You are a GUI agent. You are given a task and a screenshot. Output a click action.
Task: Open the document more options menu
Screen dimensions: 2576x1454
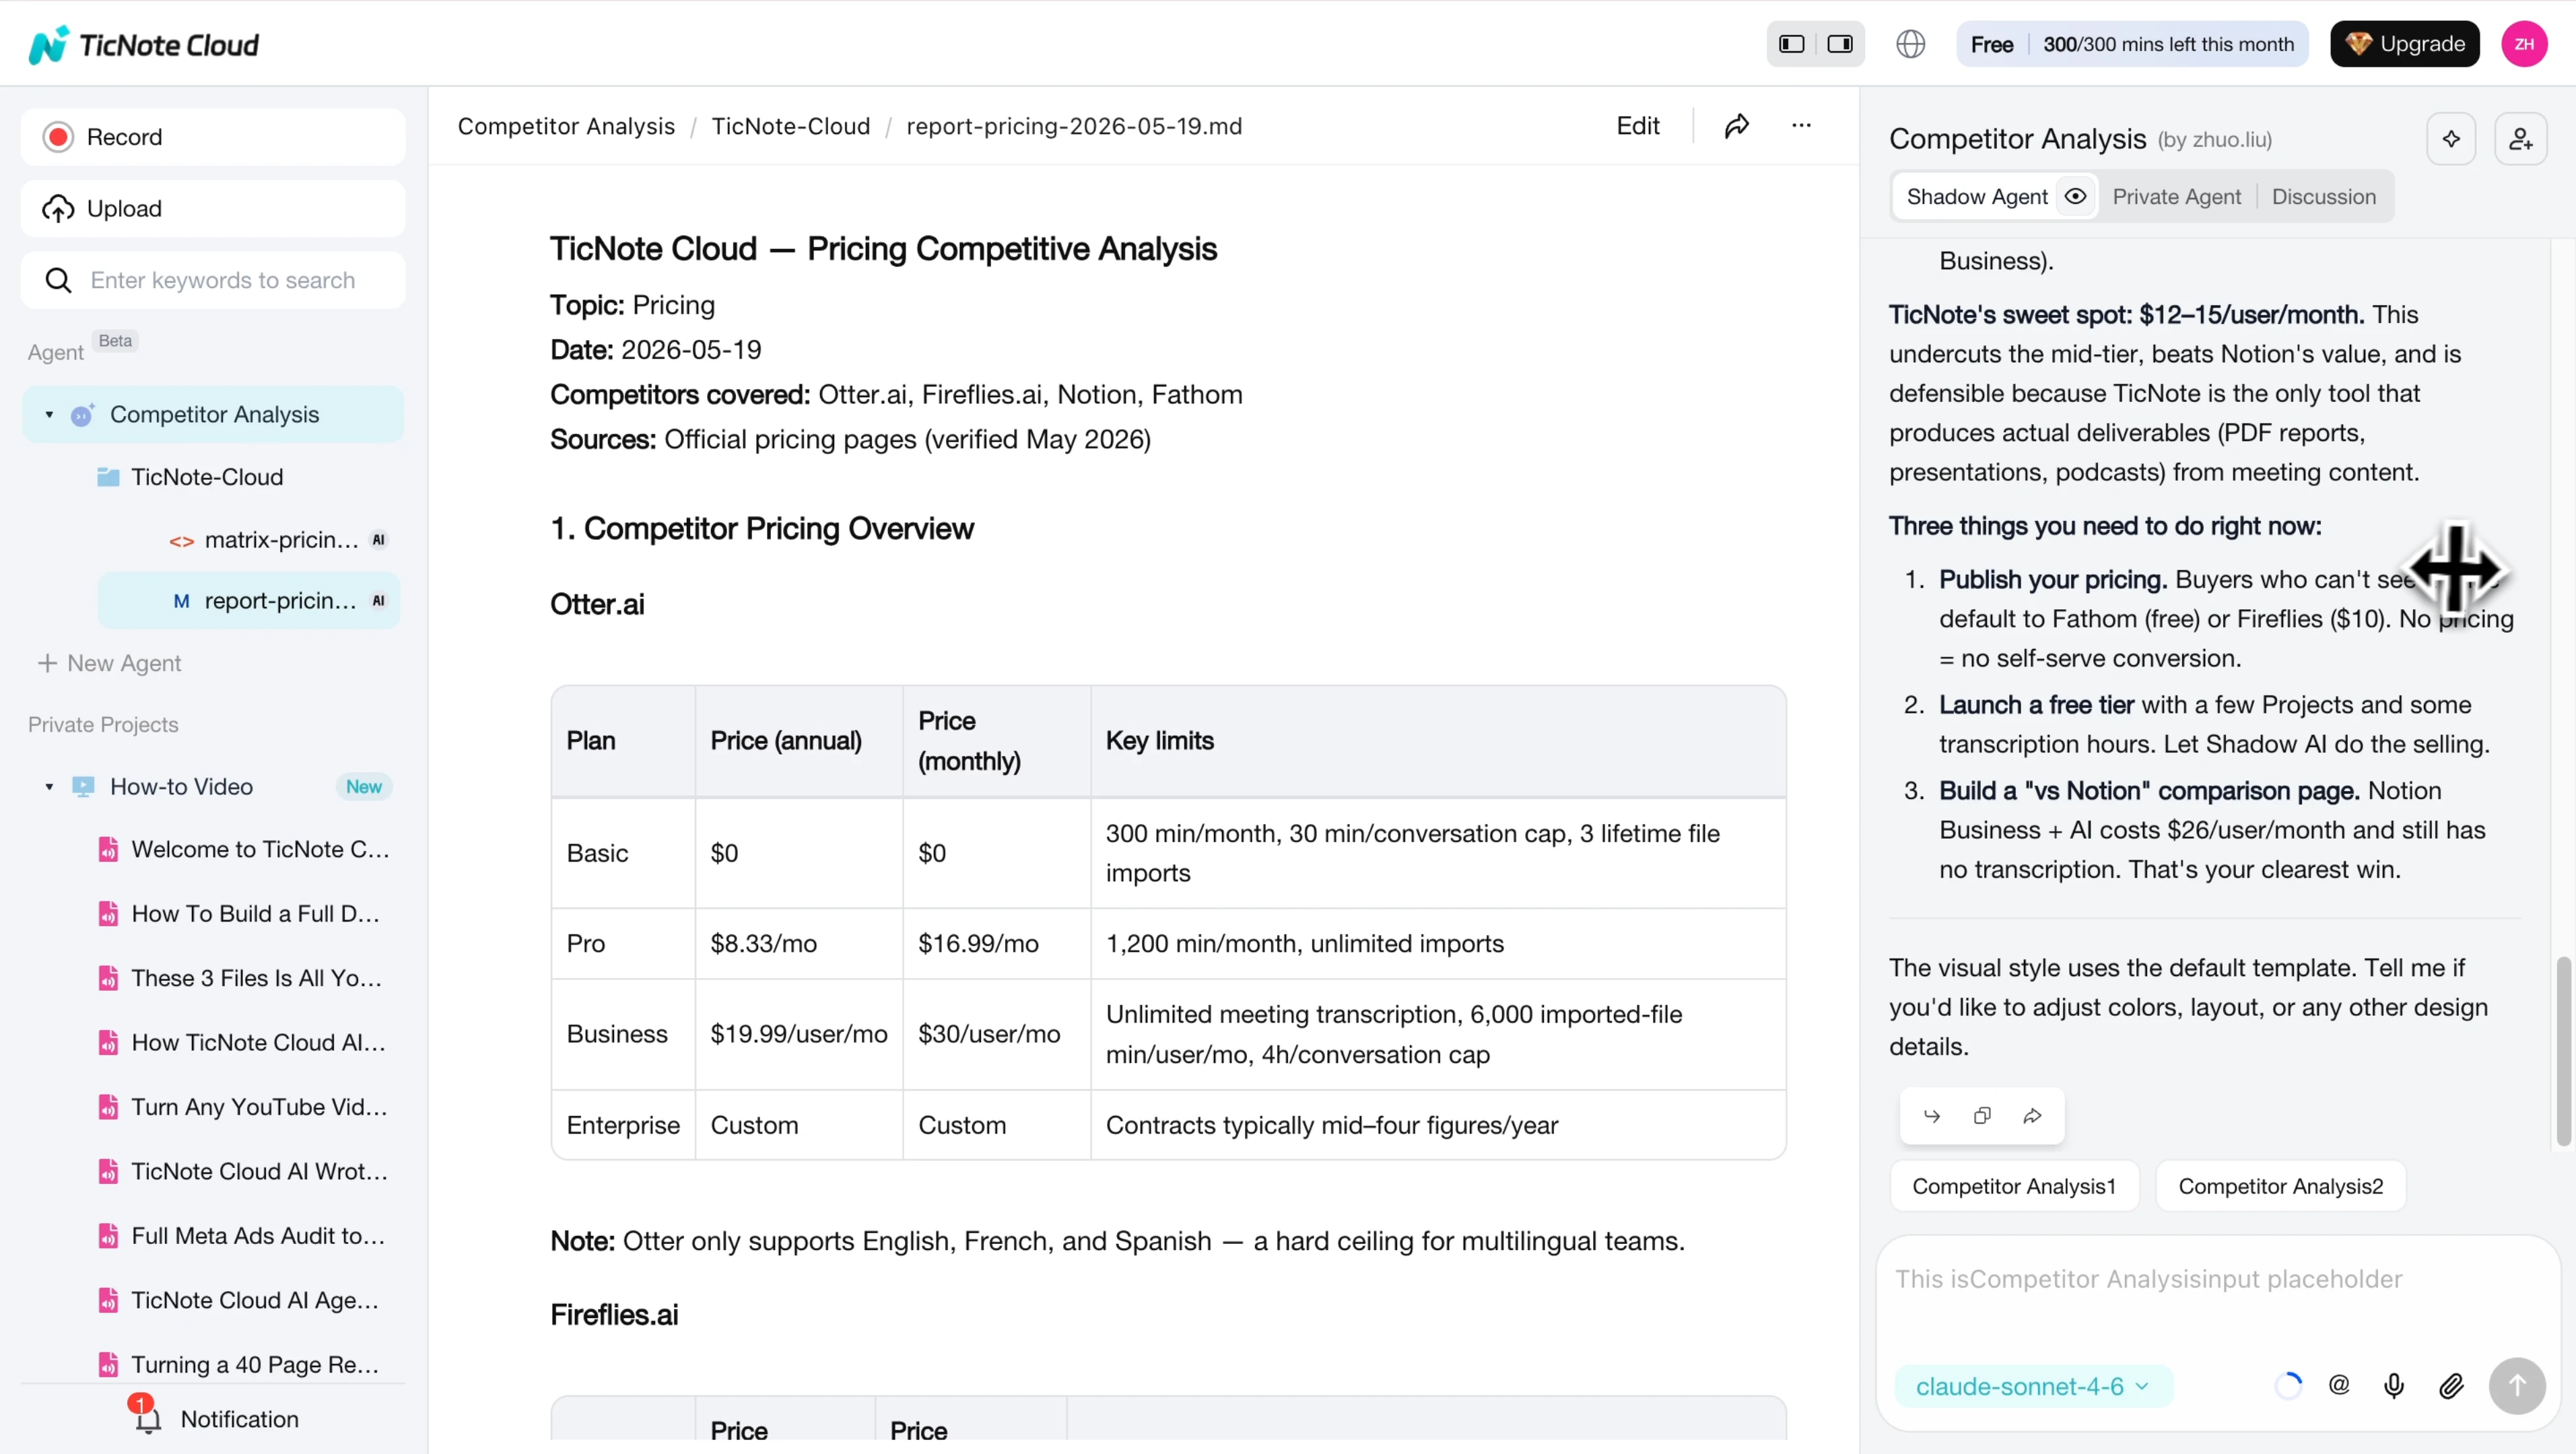pos(1801,126)
